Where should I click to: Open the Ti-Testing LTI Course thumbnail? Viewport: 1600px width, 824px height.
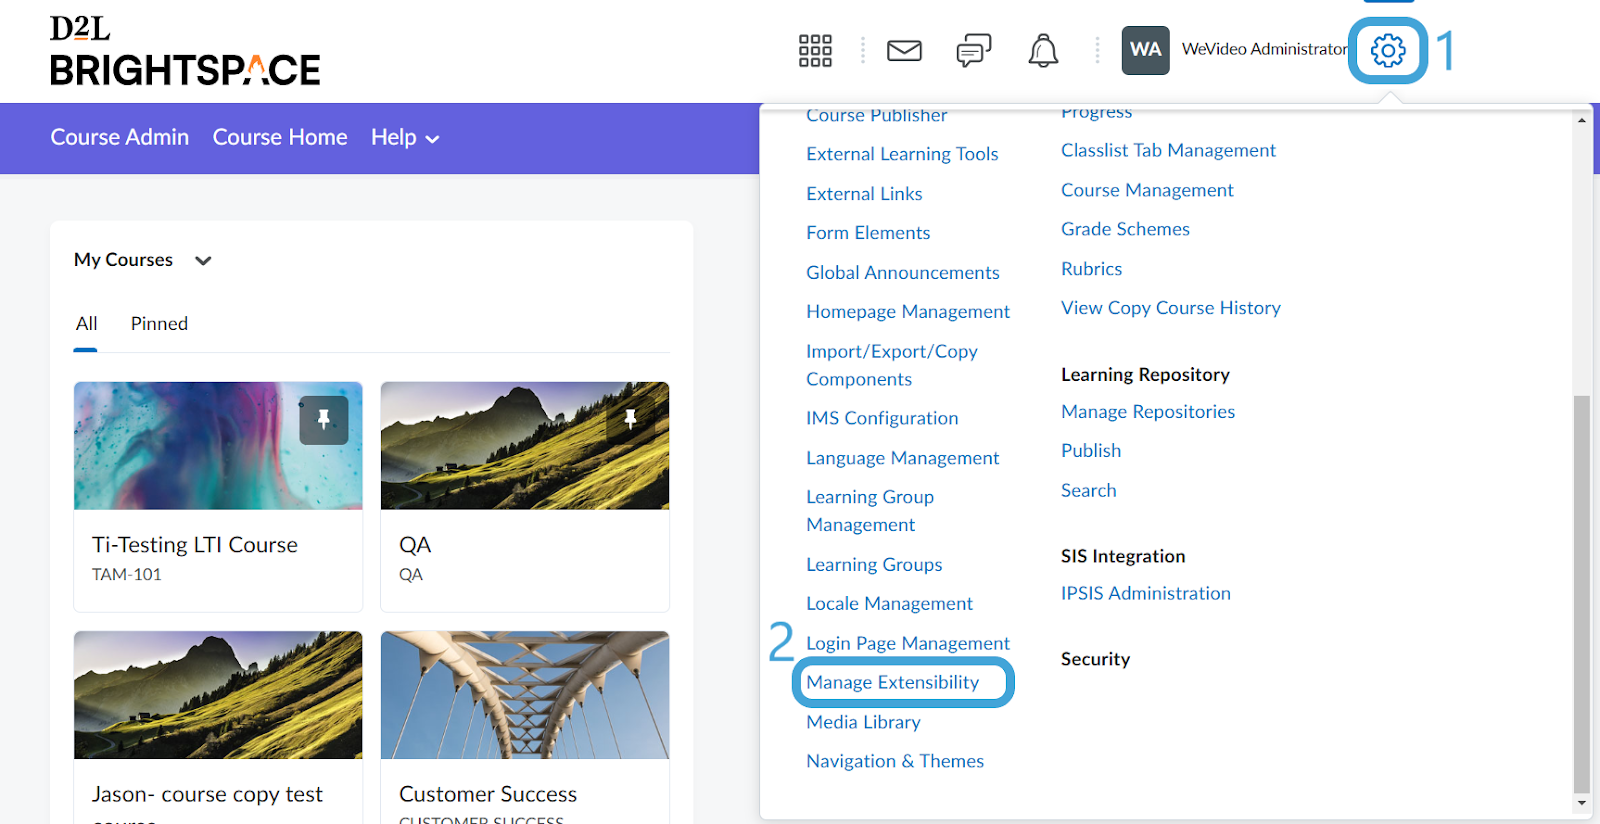[x=218, y=446]
